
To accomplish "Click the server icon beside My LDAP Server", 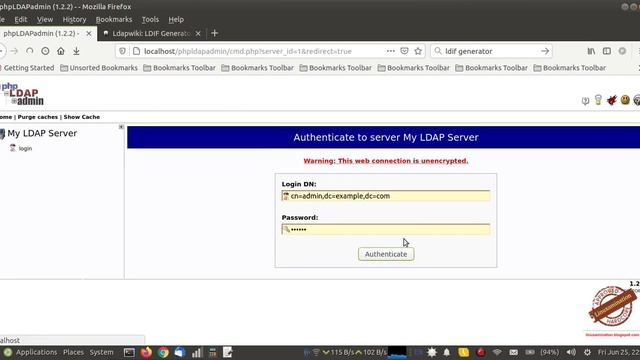I will coord(2,133).
